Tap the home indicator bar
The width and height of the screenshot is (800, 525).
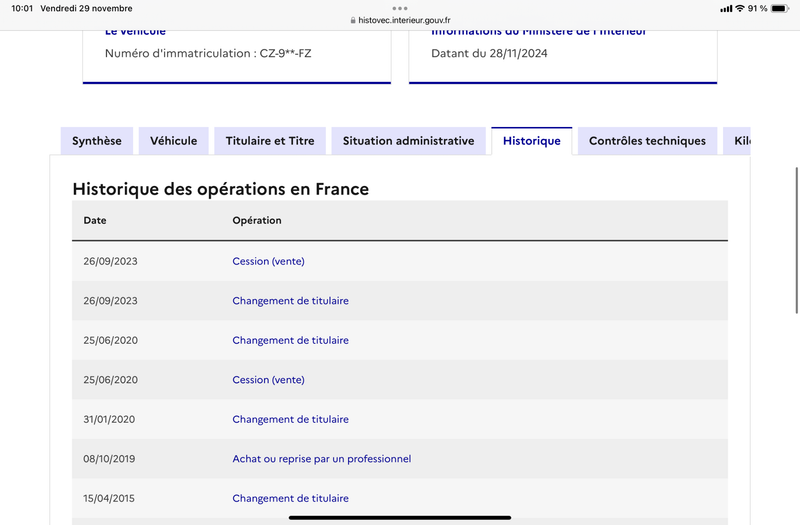pos(400,518)
